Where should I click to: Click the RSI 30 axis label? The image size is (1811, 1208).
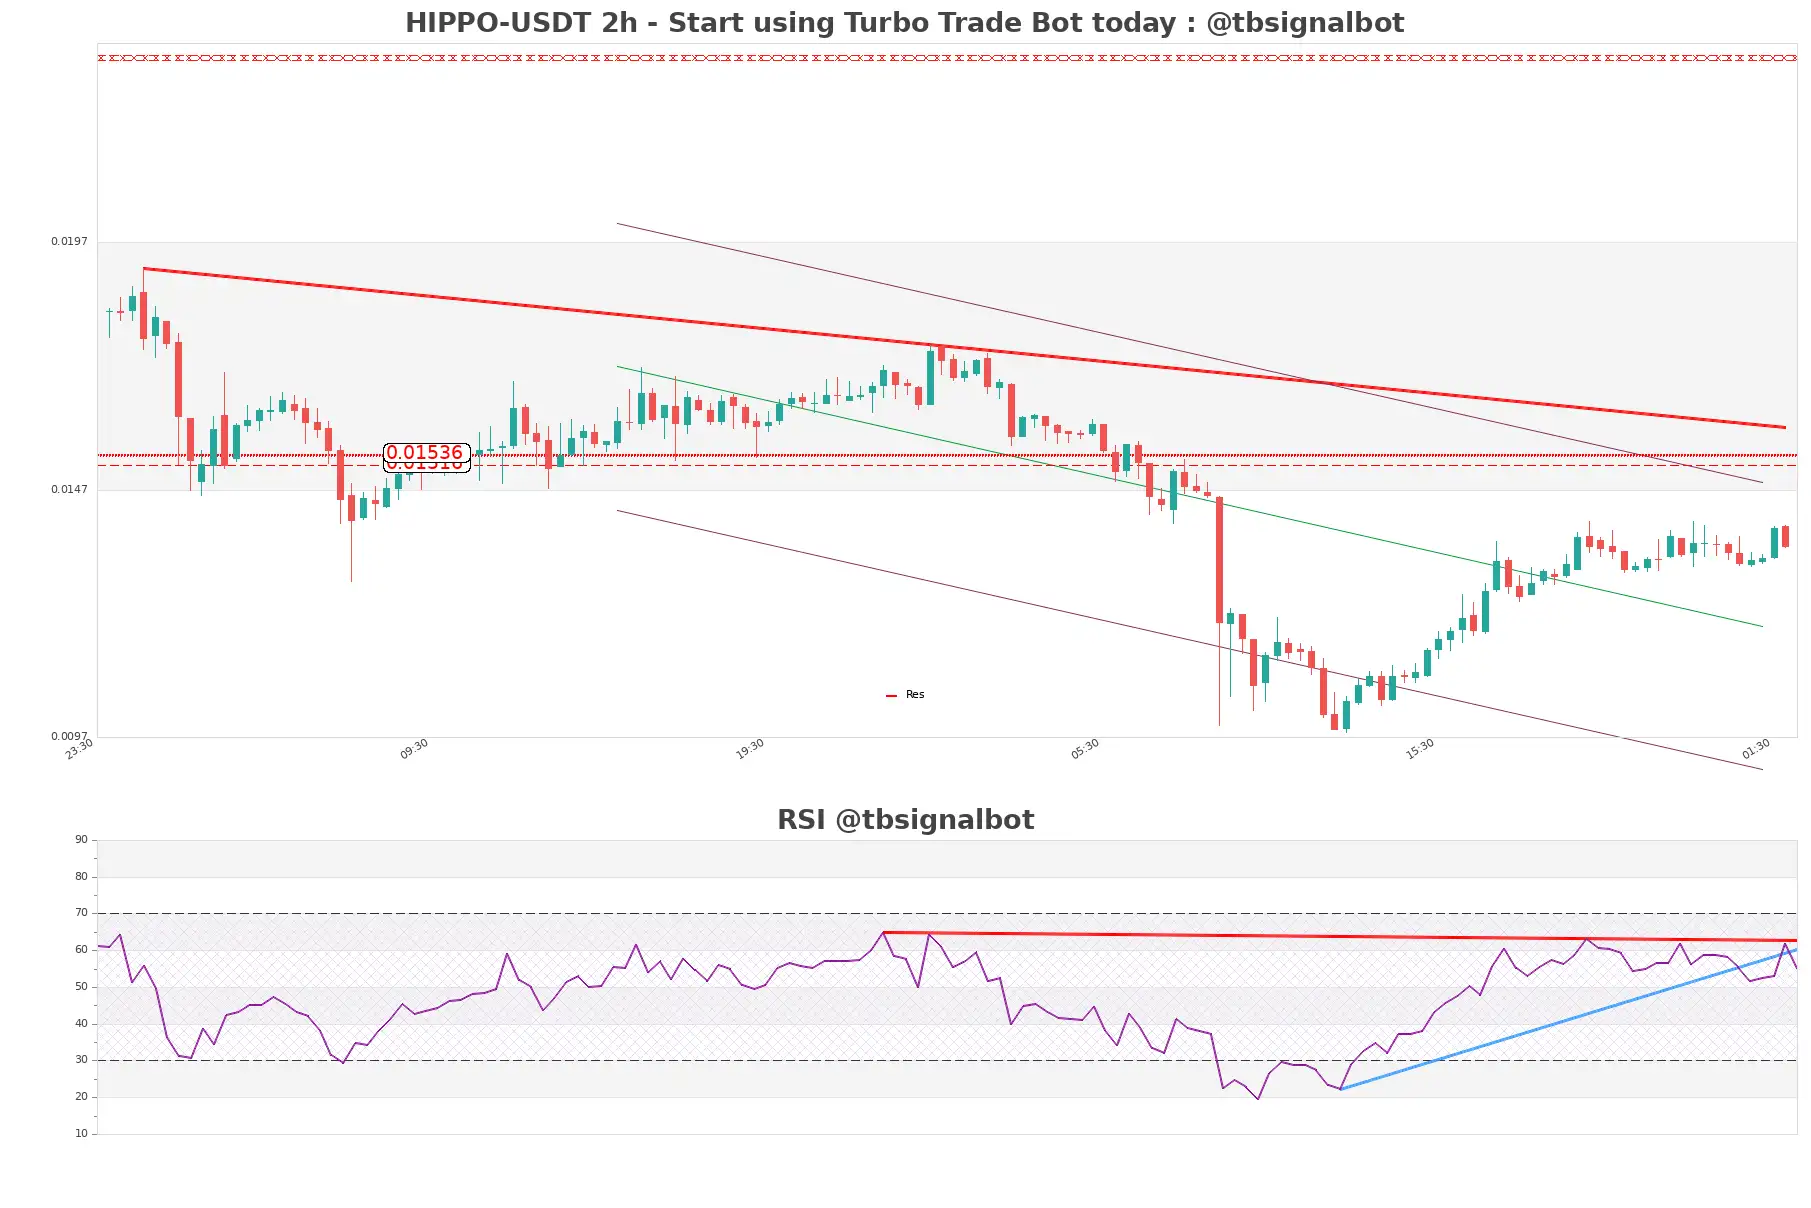[81, 1060]
